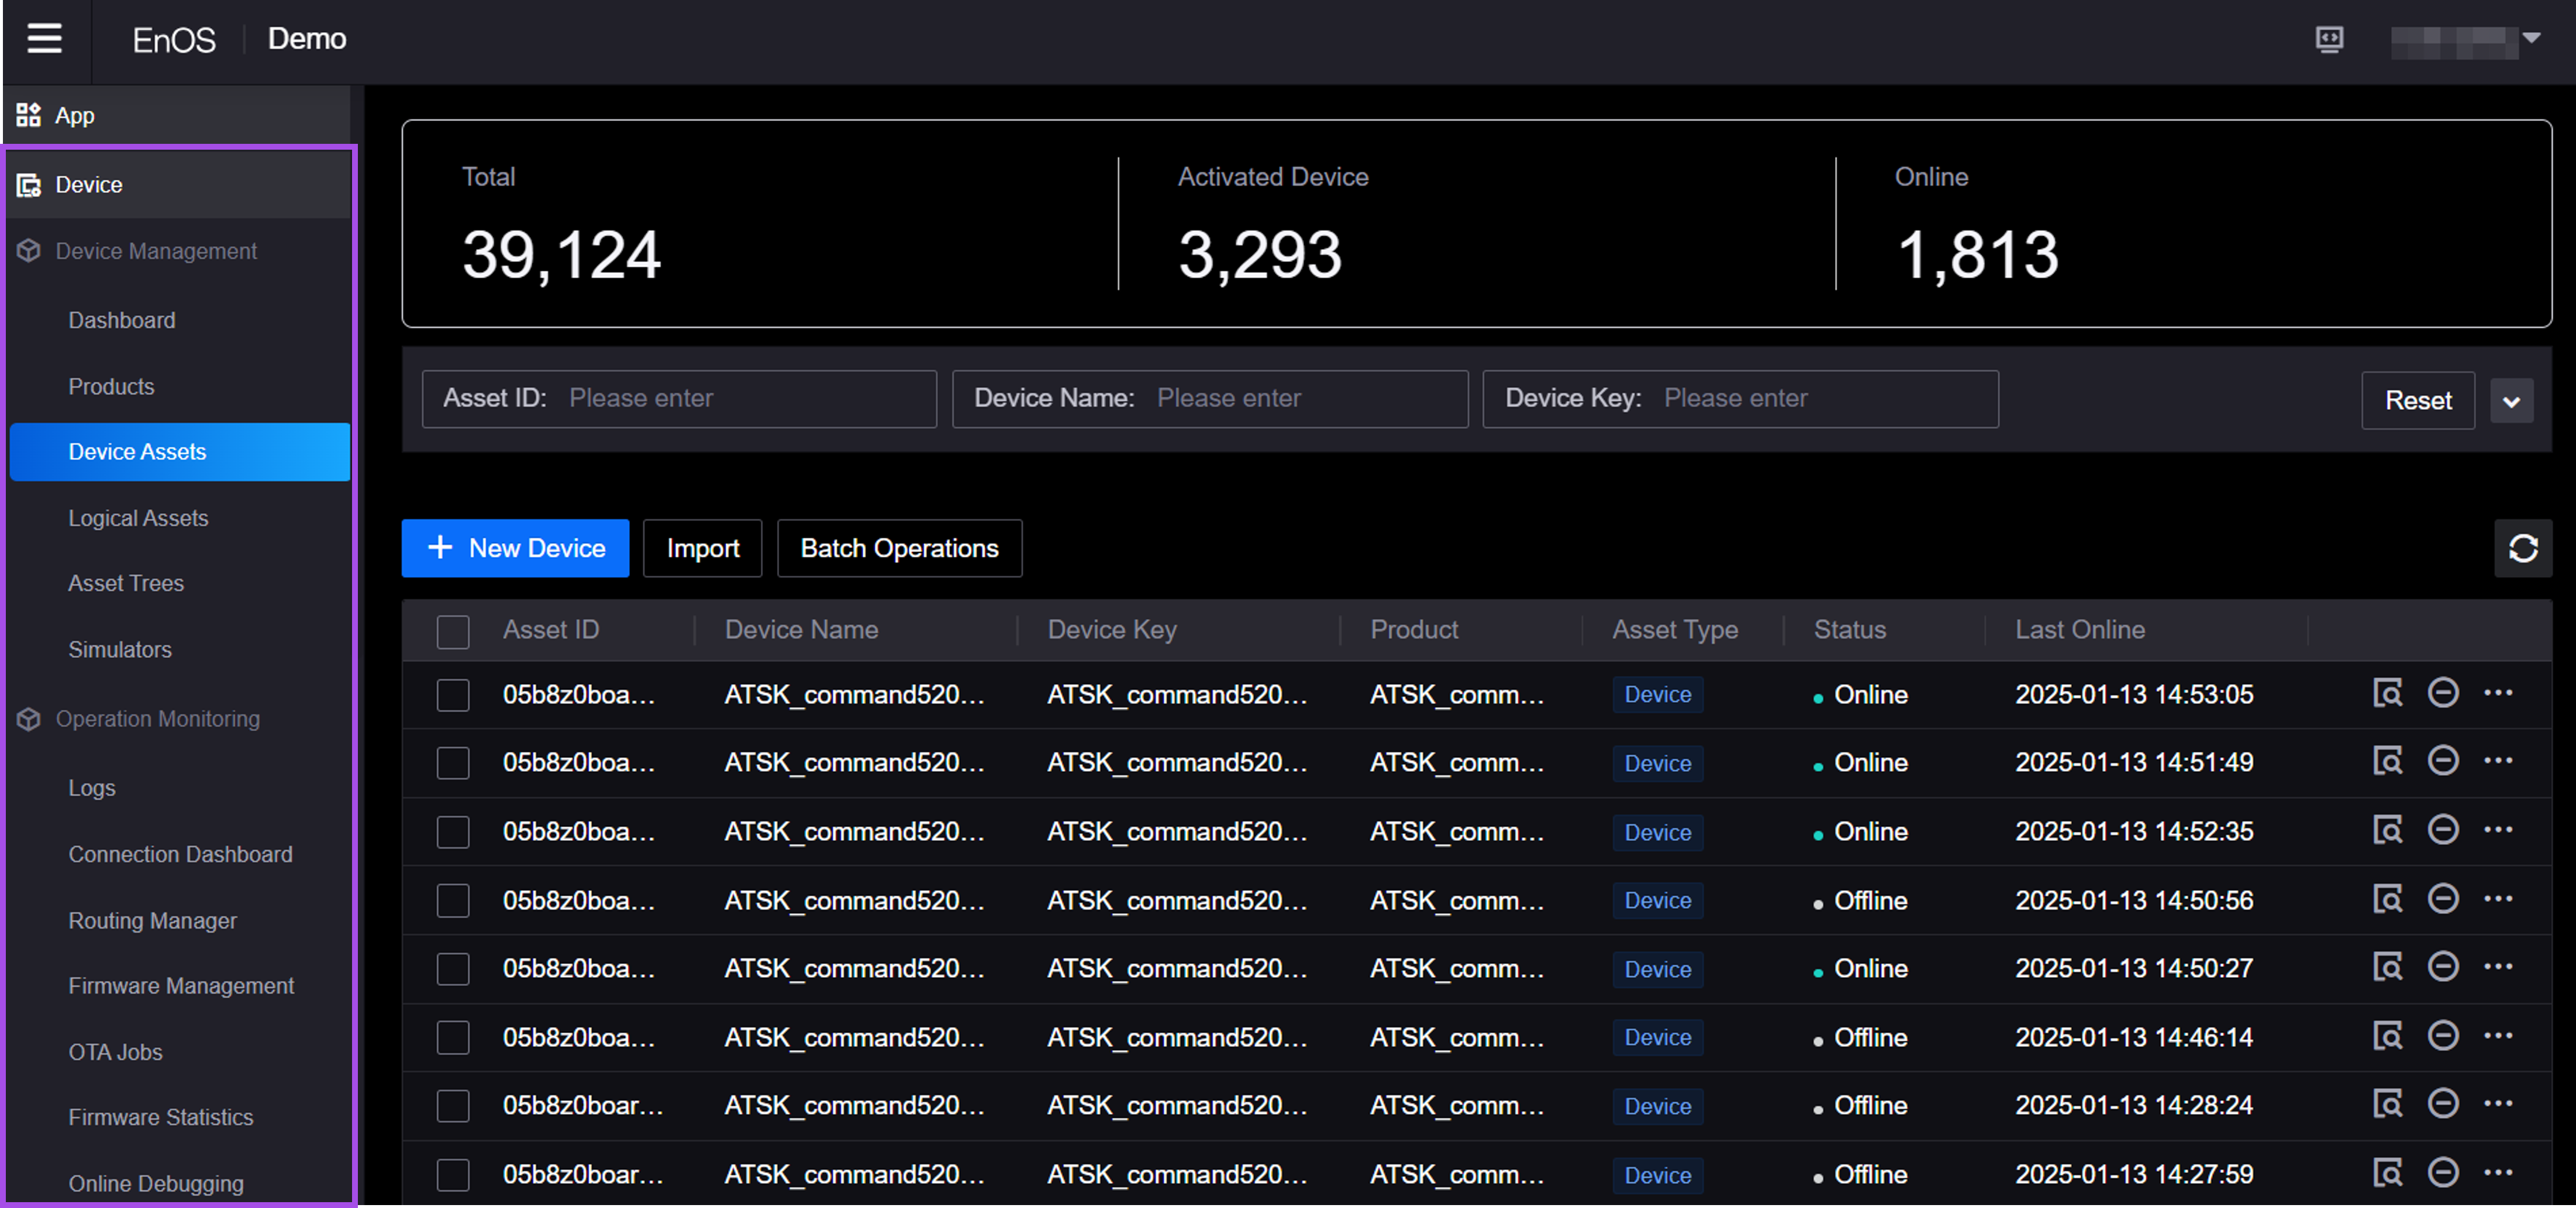
Task: Check the fifth device row checkbox
Action: coord(453,968)
